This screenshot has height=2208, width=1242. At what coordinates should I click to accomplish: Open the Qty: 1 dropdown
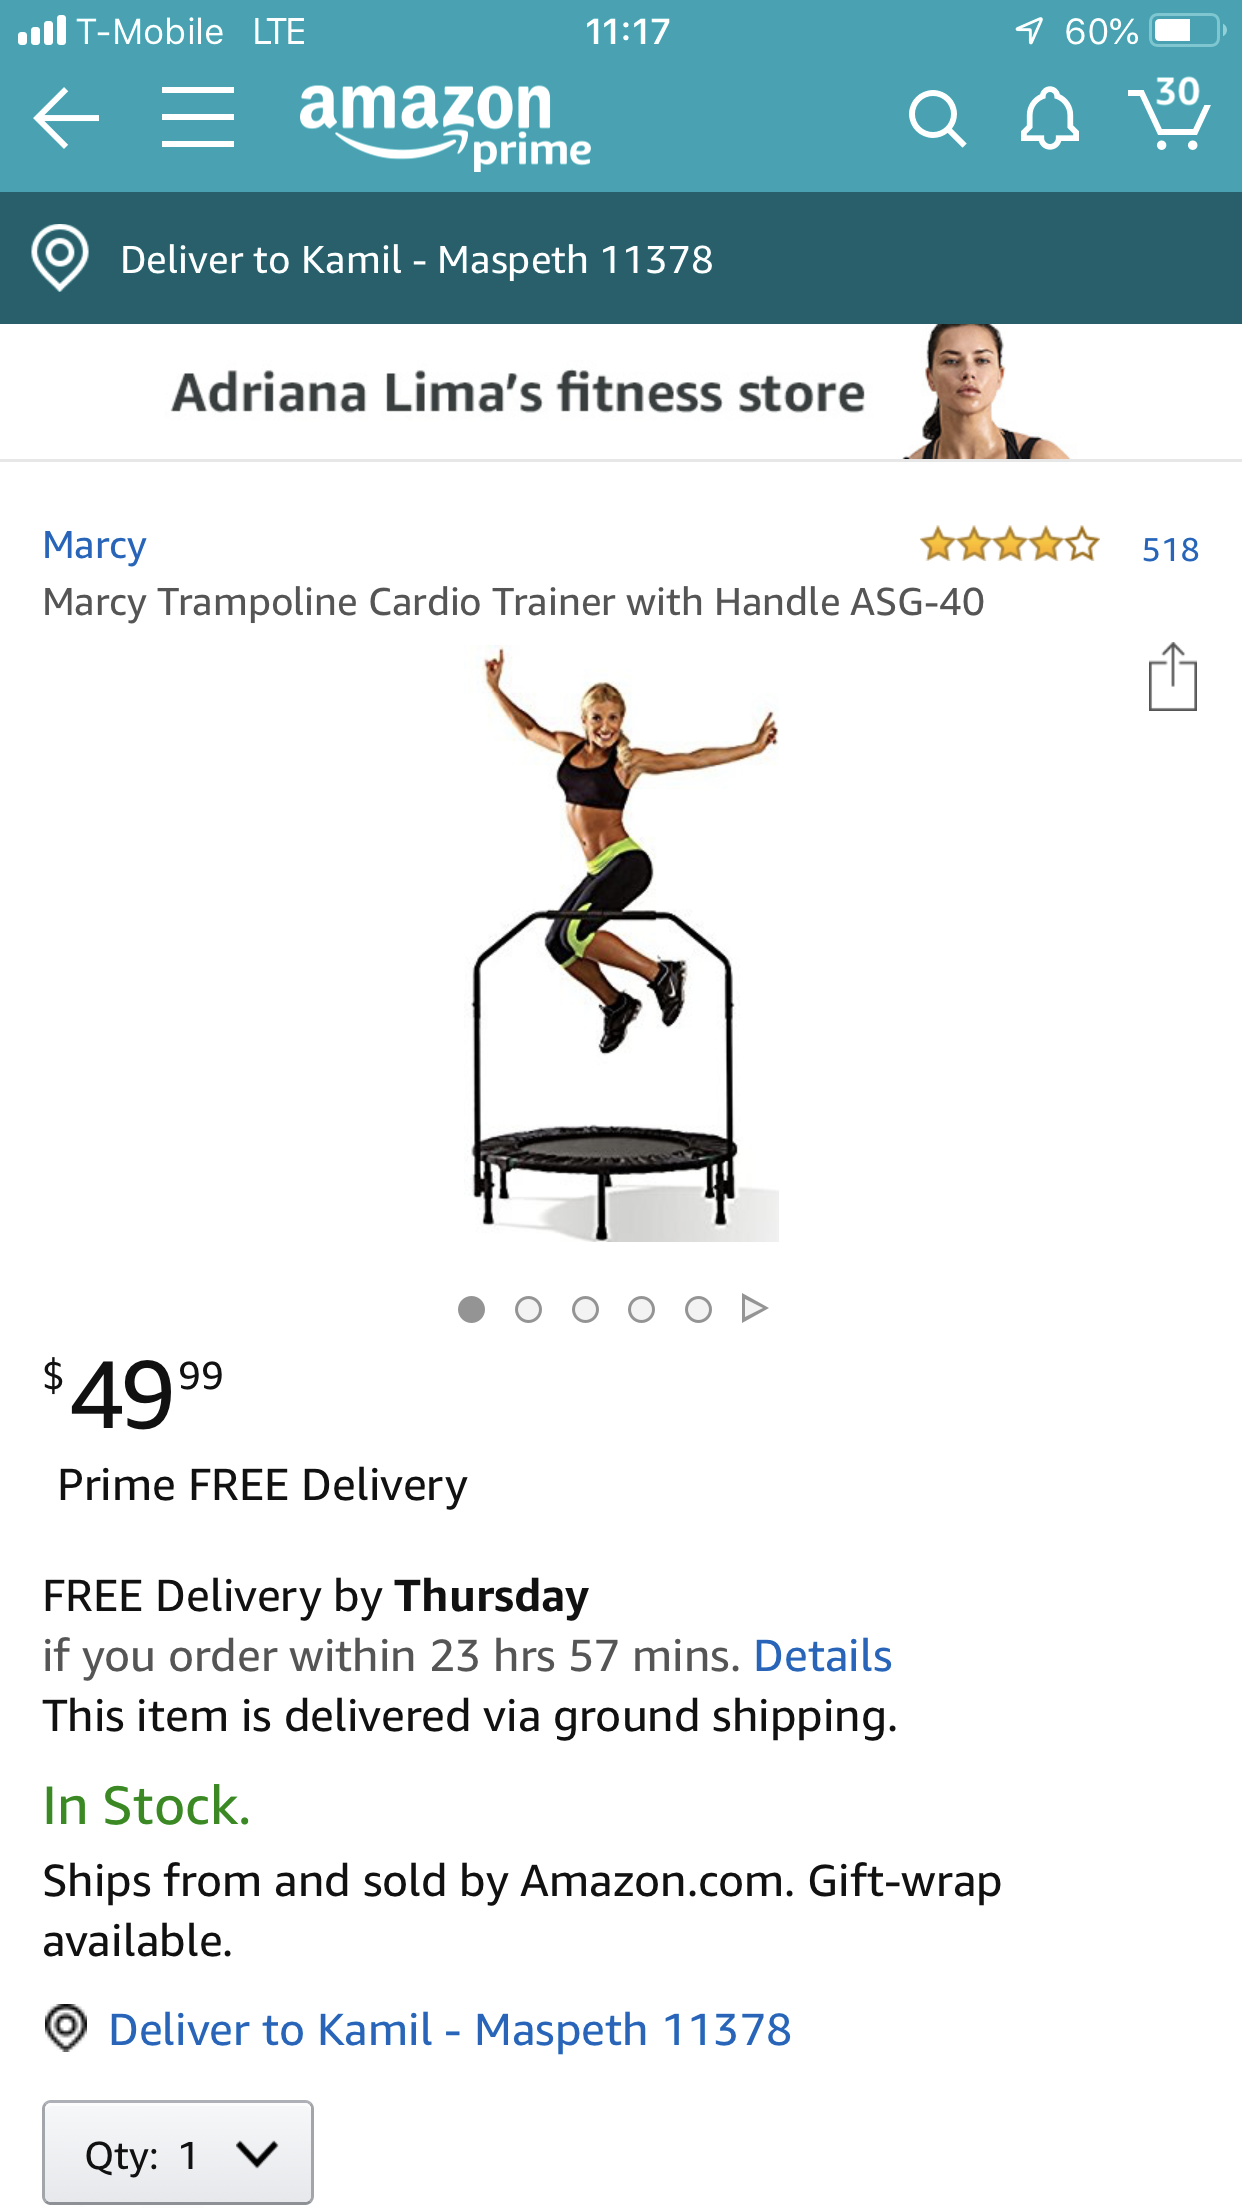178,2152
